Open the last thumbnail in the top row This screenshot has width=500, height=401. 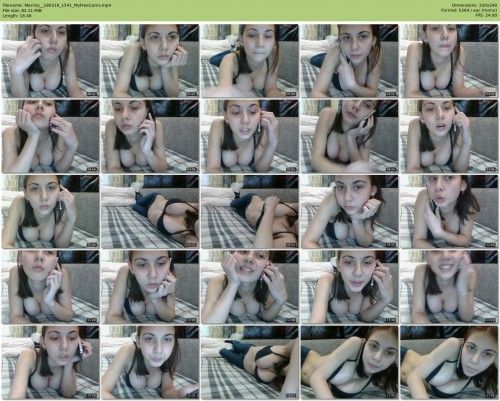click(x=449, y=61)
